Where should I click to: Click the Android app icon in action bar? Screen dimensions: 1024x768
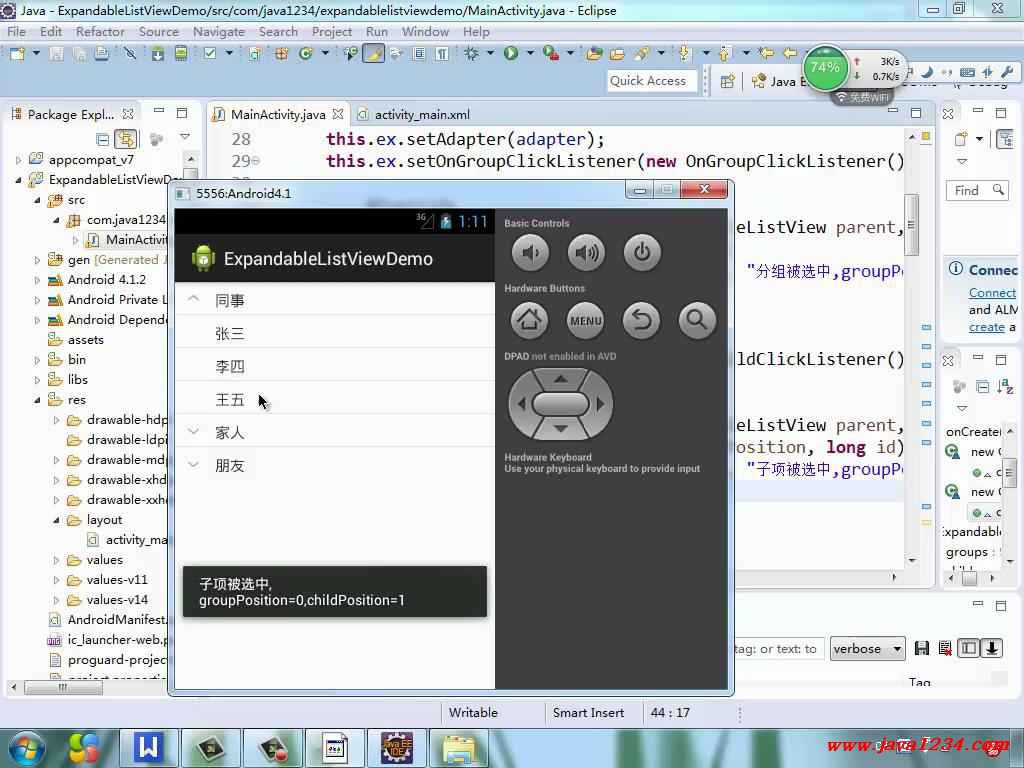203,259
